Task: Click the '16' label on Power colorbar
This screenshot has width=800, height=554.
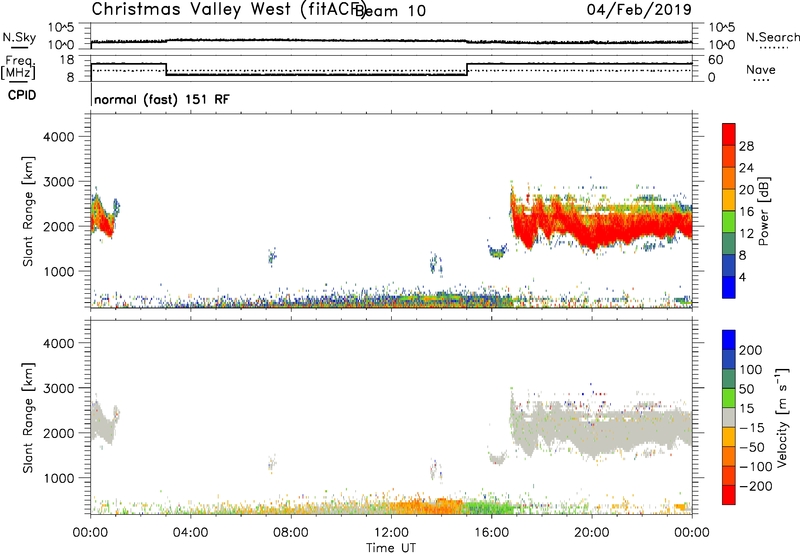Action: (746, 212)
